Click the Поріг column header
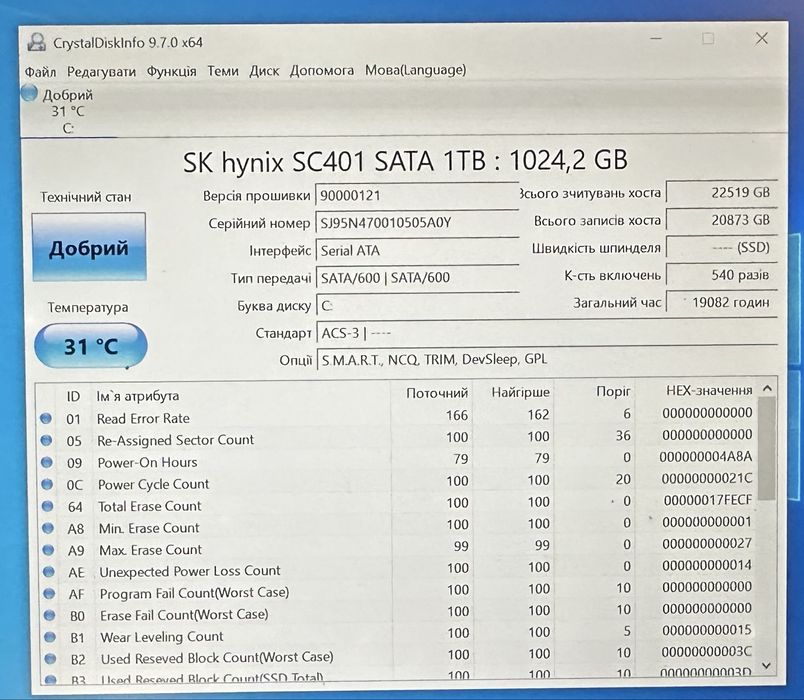 coord(595,391)
